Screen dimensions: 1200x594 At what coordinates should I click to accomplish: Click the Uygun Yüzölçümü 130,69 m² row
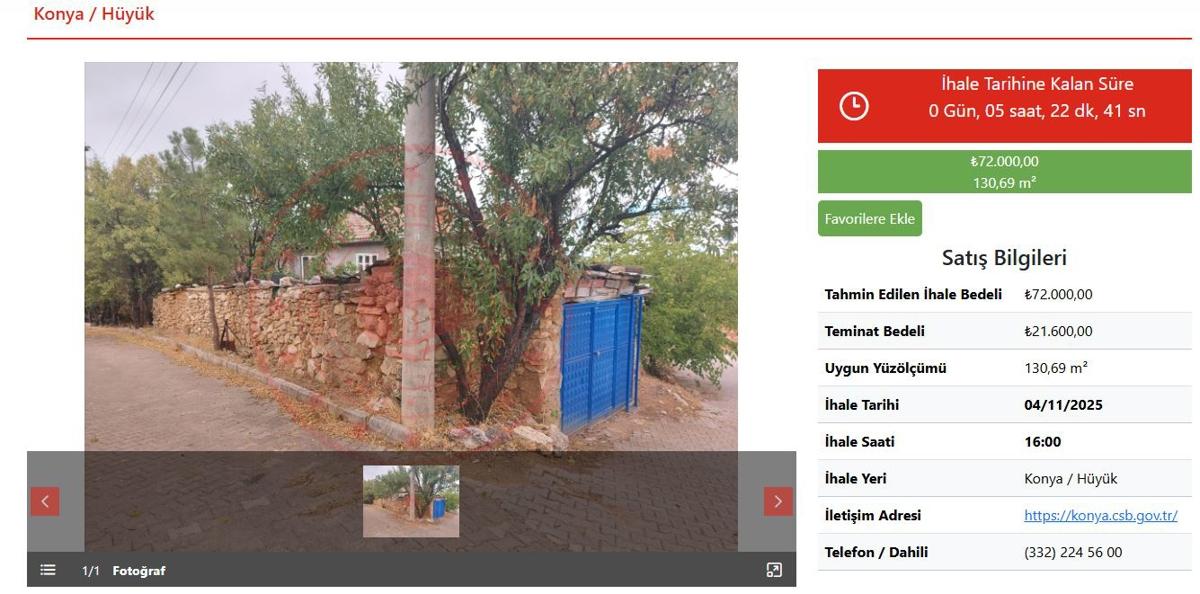click(x=1005, y=368)
